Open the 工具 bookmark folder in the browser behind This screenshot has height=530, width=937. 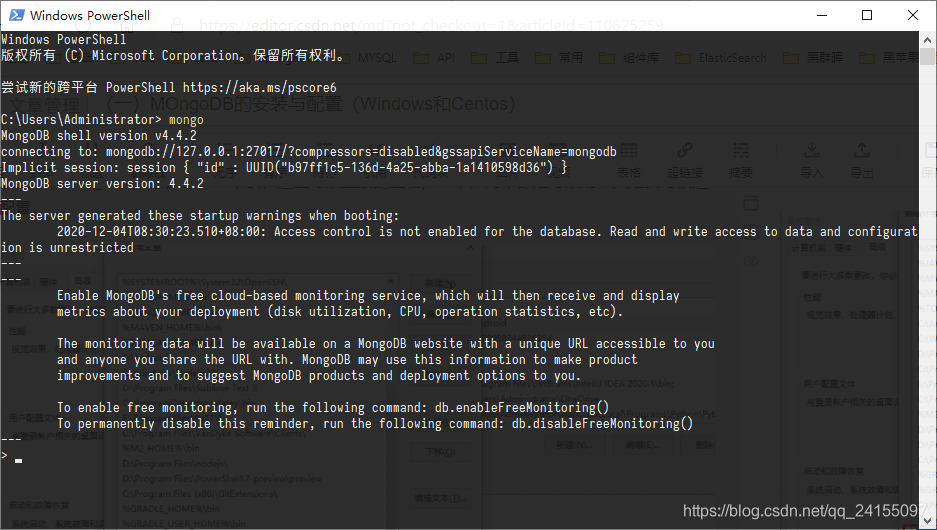pyautogui.click(x=495, y=58)
